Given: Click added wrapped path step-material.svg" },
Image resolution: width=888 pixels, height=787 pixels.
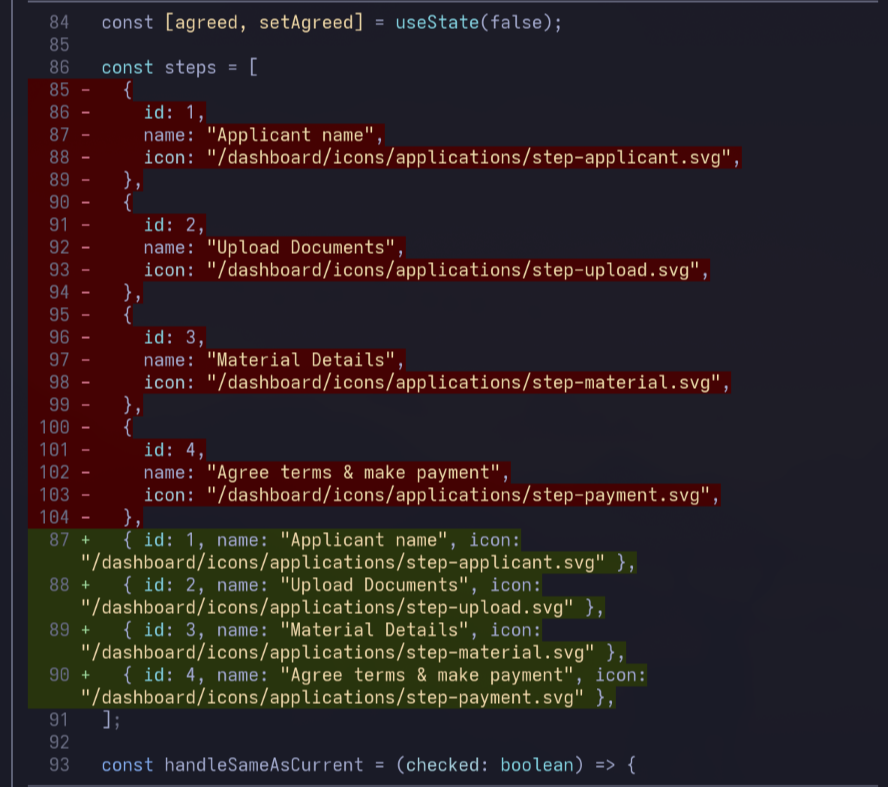Looking at the screenshot, I should point(353,653).
